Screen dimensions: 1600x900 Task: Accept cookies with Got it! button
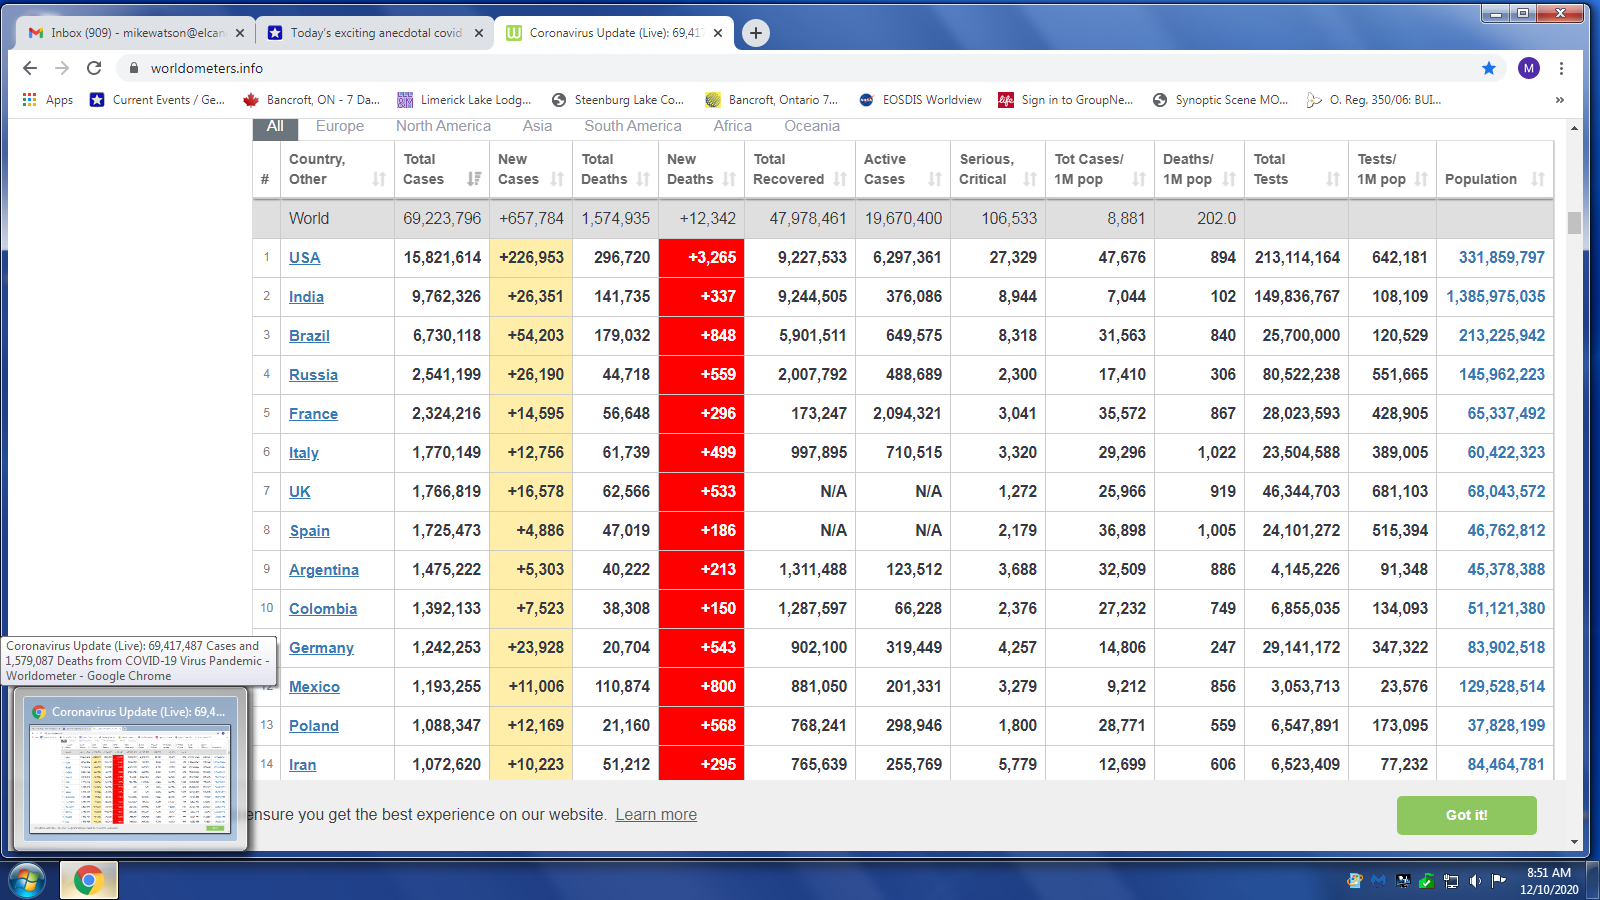[1466, 815]
